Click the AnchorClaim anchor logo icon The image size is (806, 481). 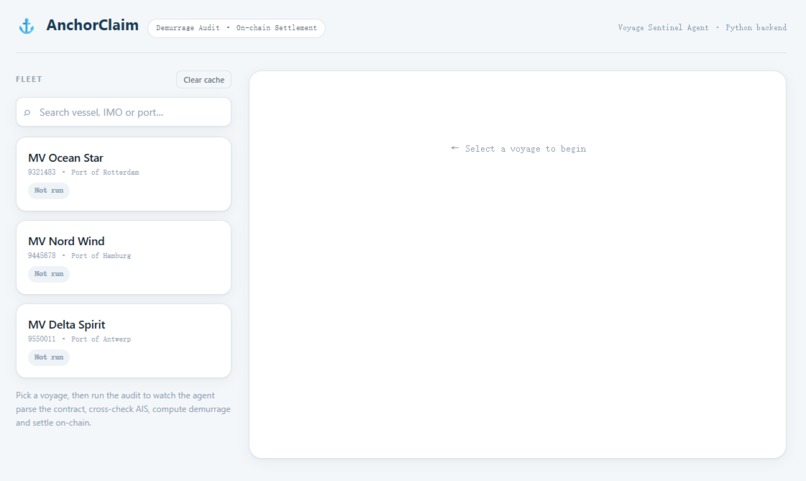[x=26, y=26]
